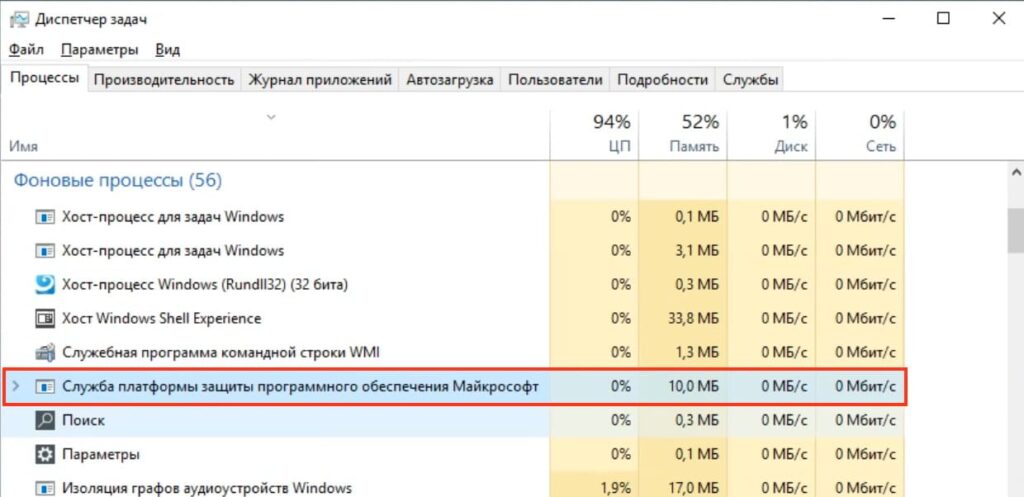Open the Вид menu
Viewport: 1024px width, 497px height.
[168, 50]
